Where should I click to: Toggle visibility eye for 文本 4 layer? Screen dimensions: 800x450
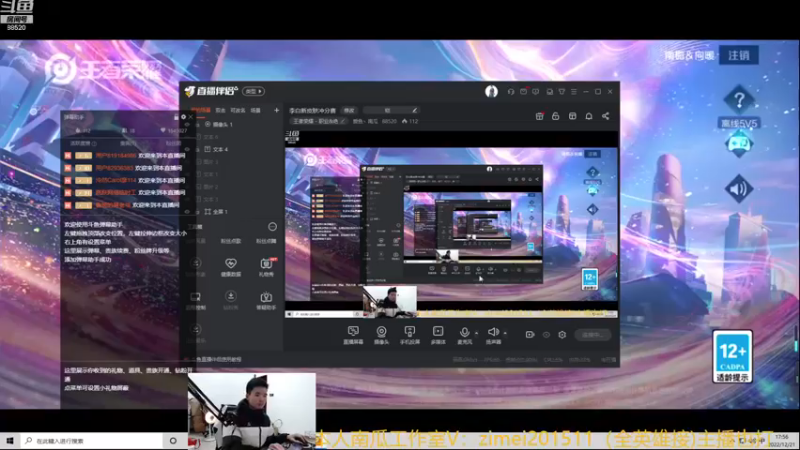187,149
